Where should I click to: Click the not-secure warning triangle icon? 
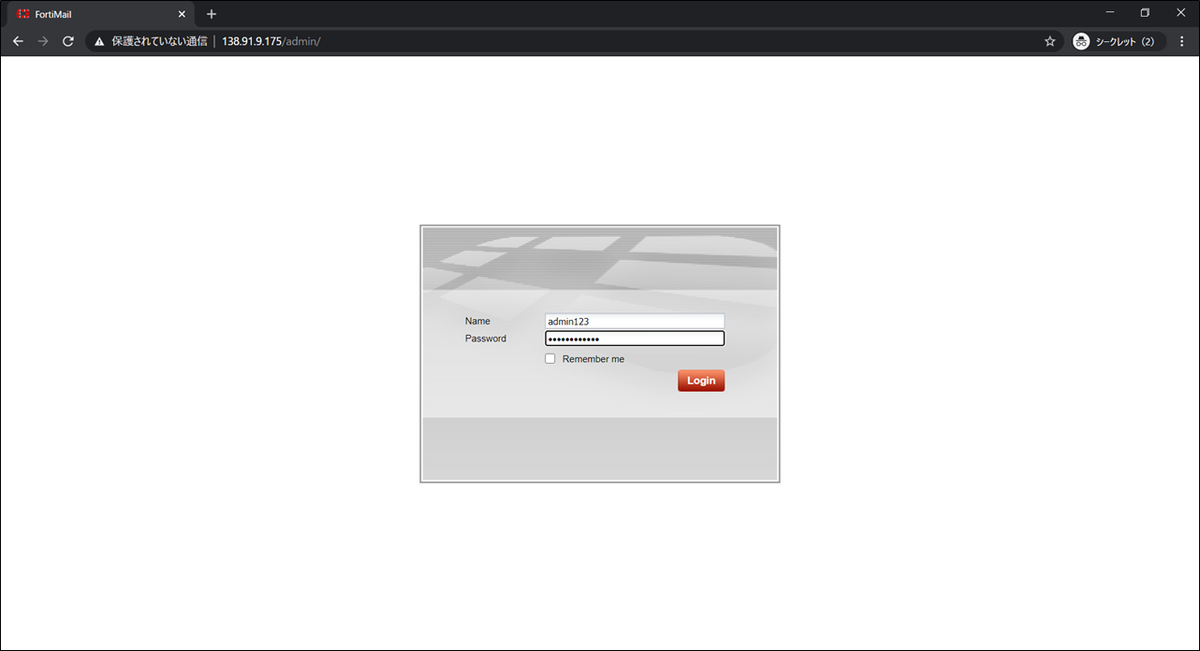[x=100, y=42]
